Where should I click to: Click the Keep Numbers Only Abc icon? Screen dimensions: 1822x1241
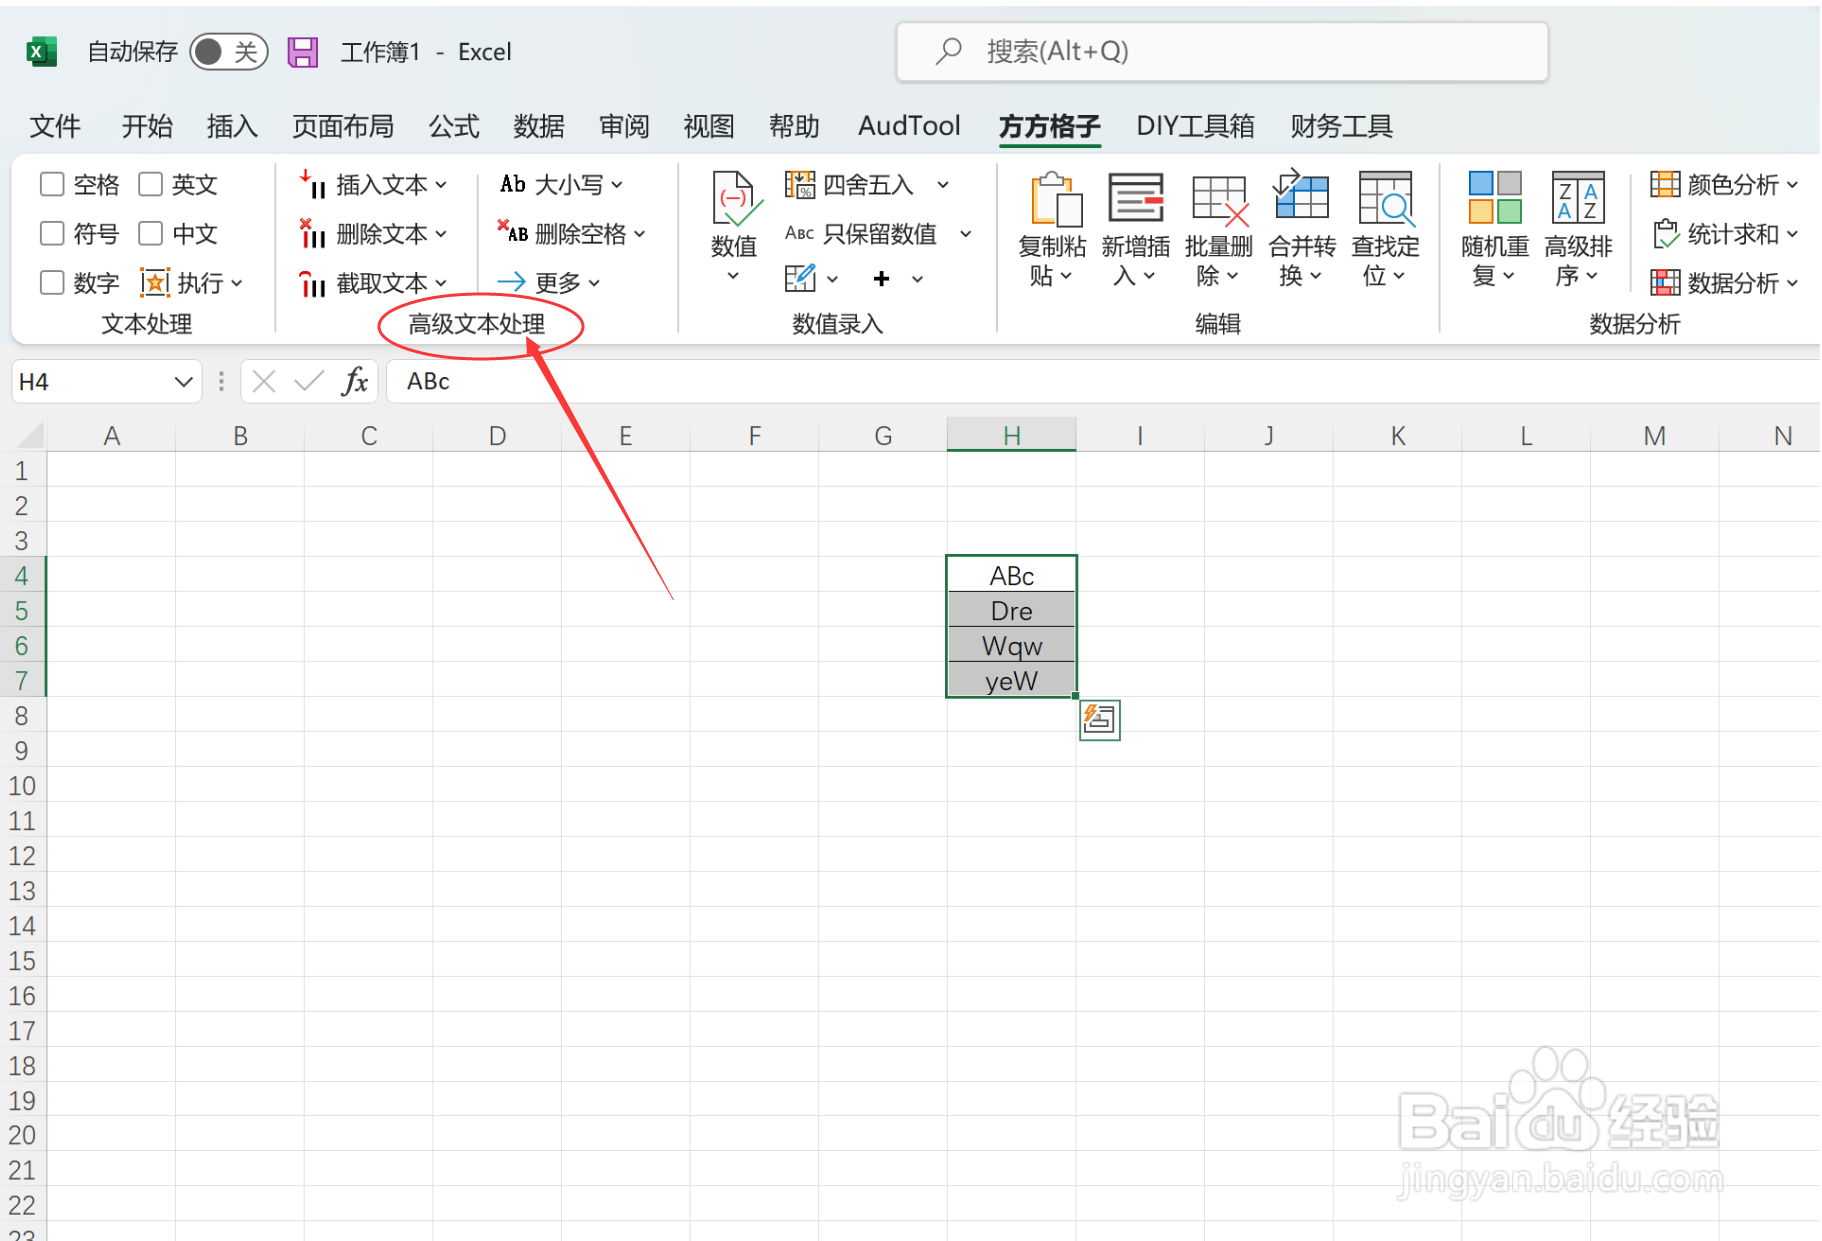point(799,233)
